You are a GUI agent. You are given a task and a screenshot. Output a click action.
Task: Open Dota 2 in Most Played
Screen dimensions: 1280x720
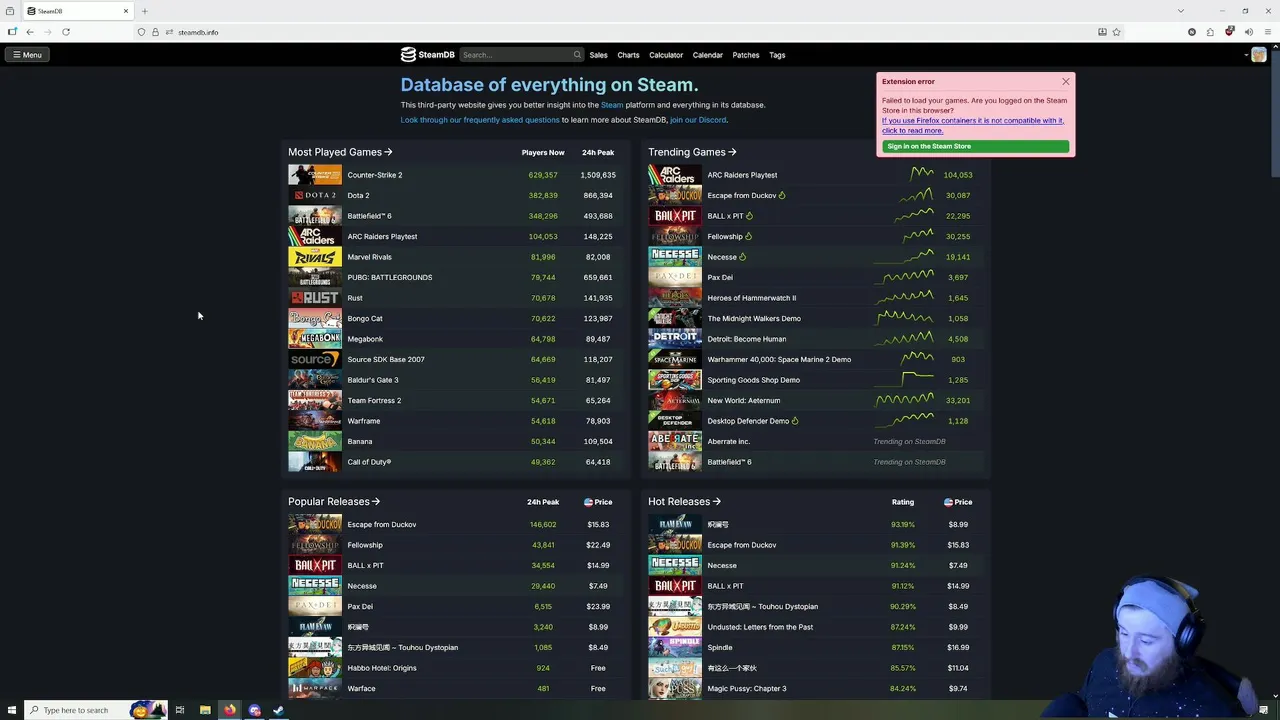pyautogui.click(x=358, y=195)
